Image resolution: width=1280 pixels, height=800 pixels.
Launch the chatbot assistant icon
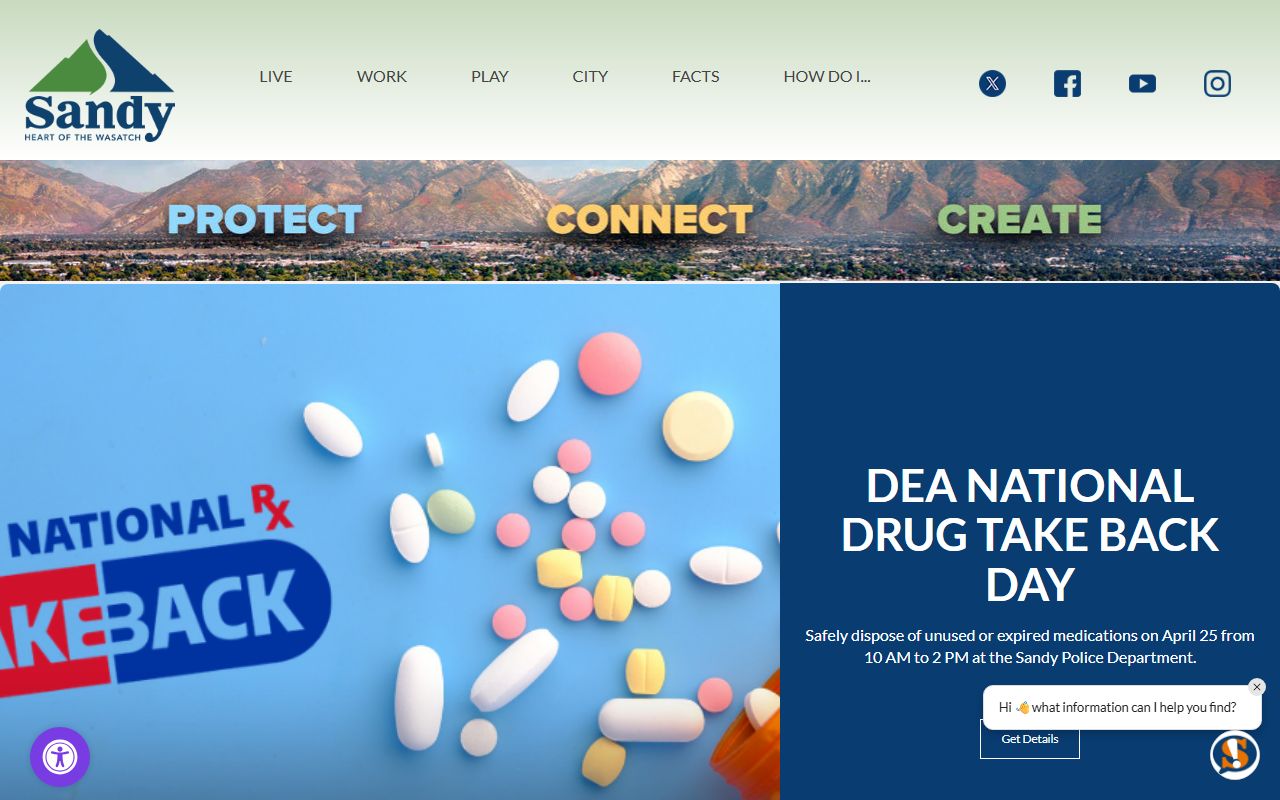[x=1234, y=755]
